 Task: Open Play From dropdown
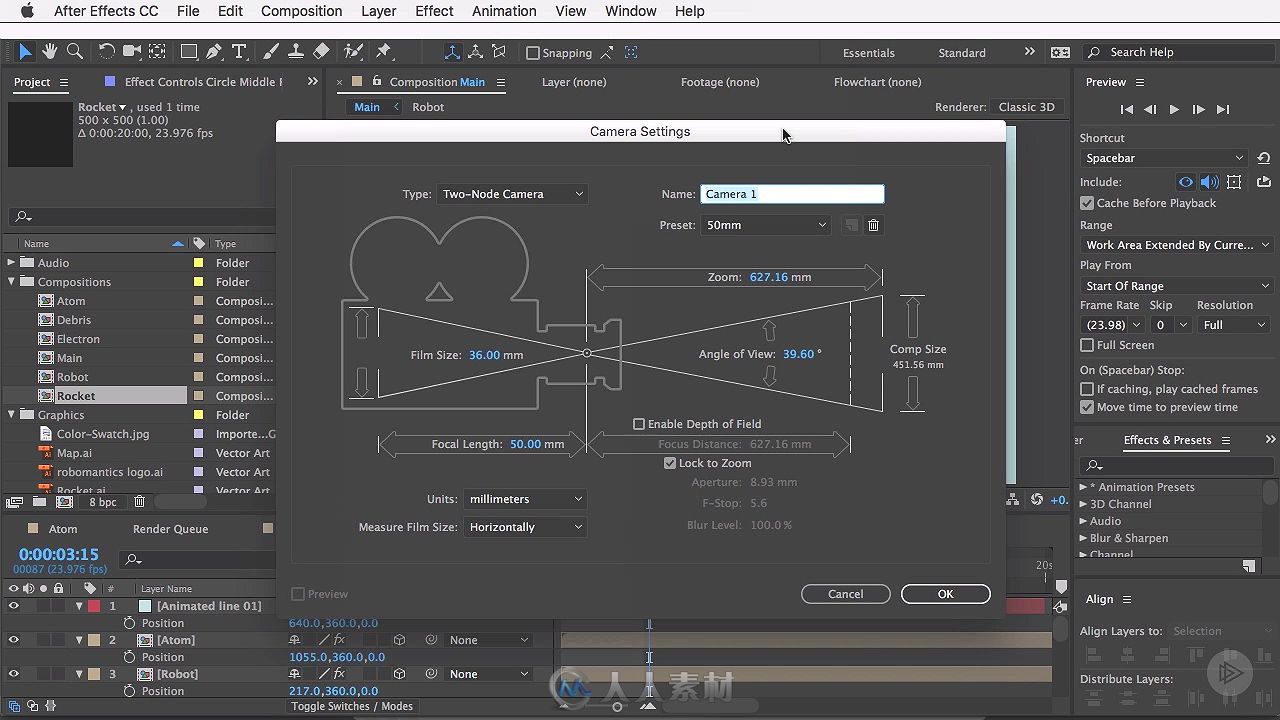(x=1176, y=286)
